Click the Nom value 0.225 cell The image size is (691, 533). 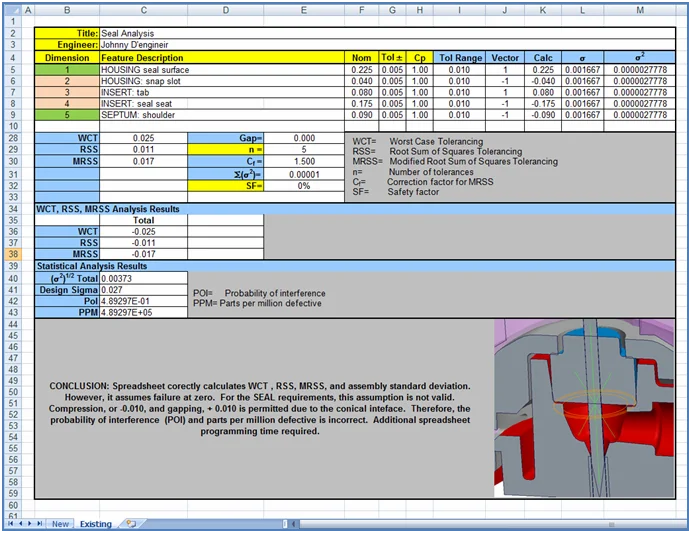pyautogui.click(x=361, y=70)
